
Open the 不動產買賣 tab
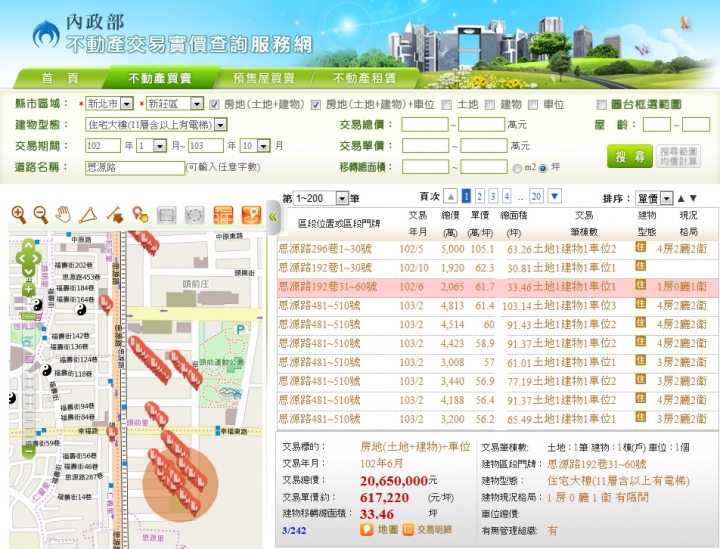160,78
